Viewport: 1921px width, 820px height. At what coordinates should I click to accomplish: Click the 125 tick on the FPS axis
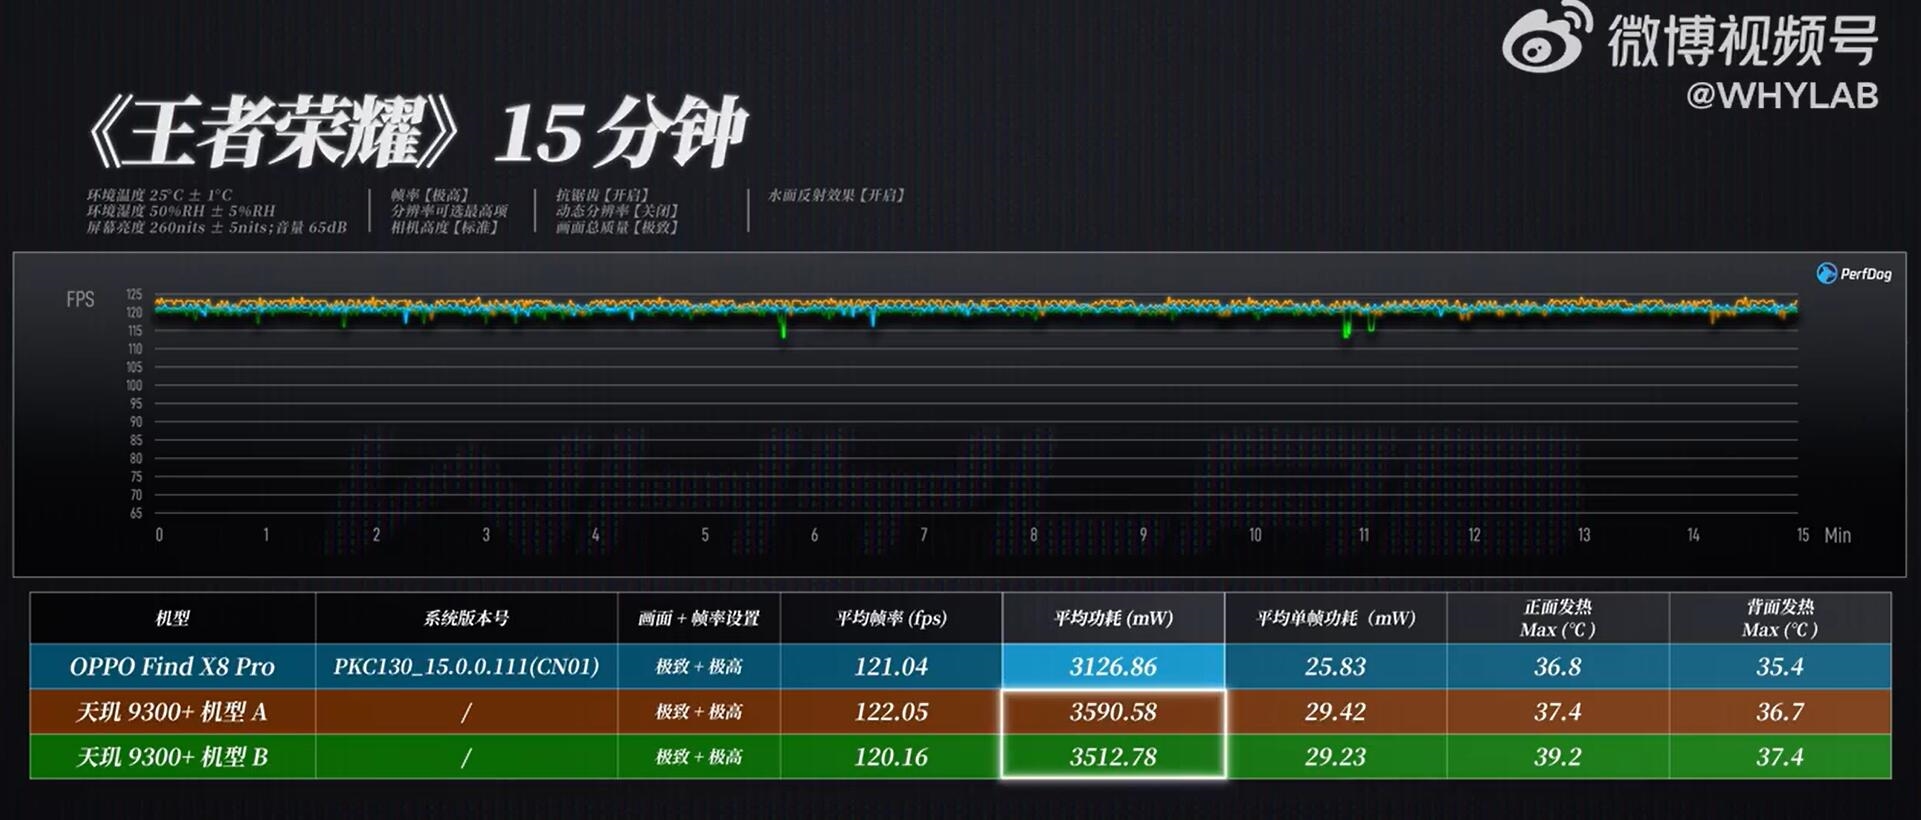134,295
